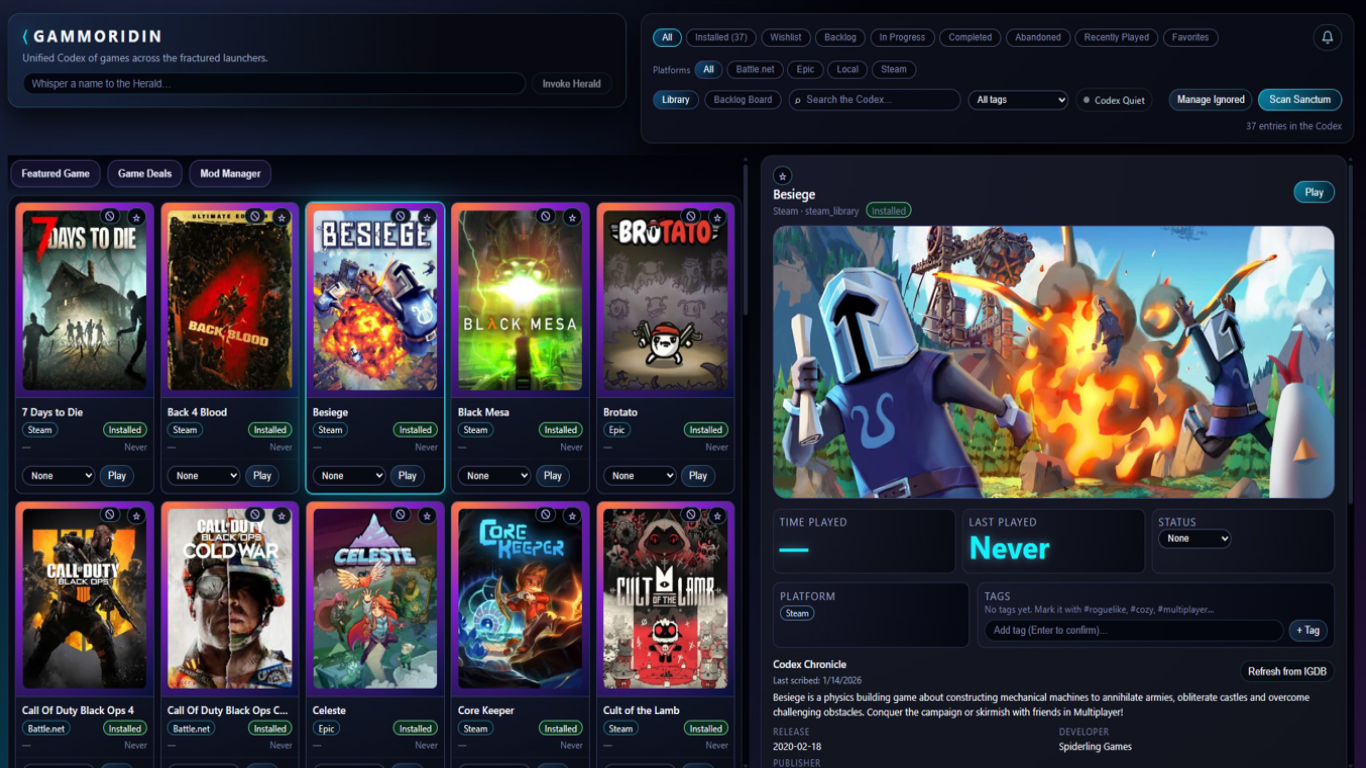Filter by Installed (37) status
Screen dimensions: 1366x768
coord(721,38)
